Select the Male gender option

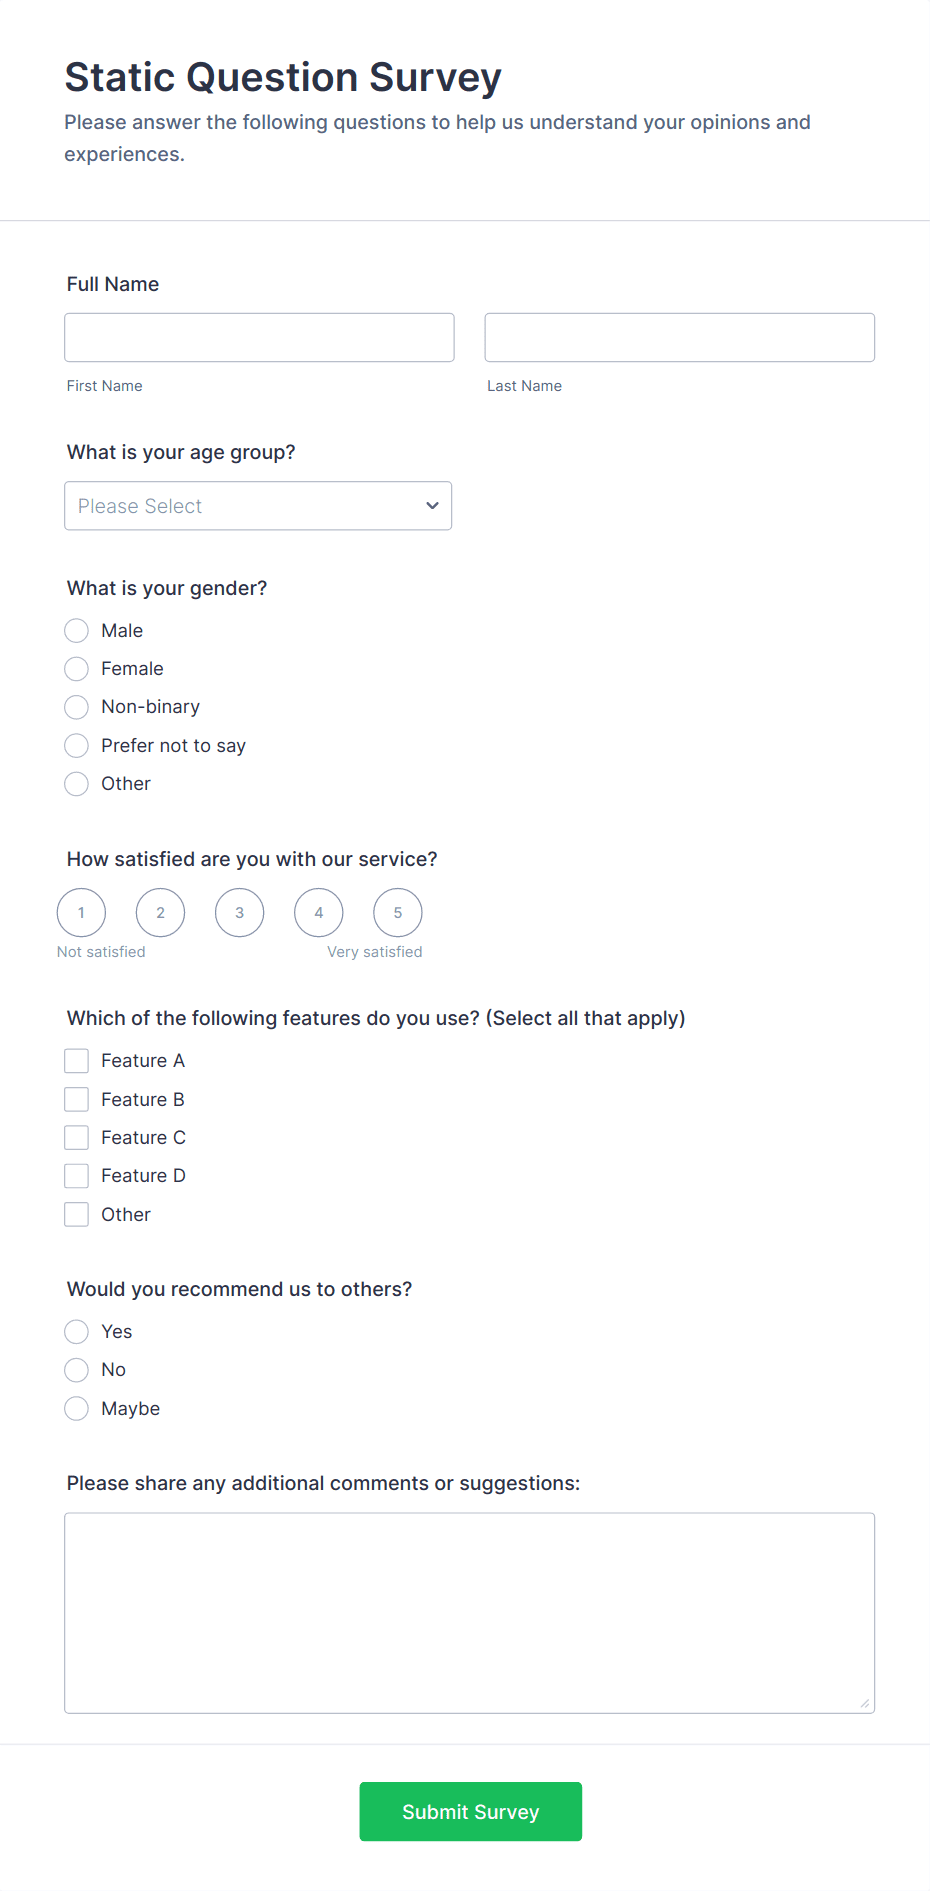[x=76, y=630]
